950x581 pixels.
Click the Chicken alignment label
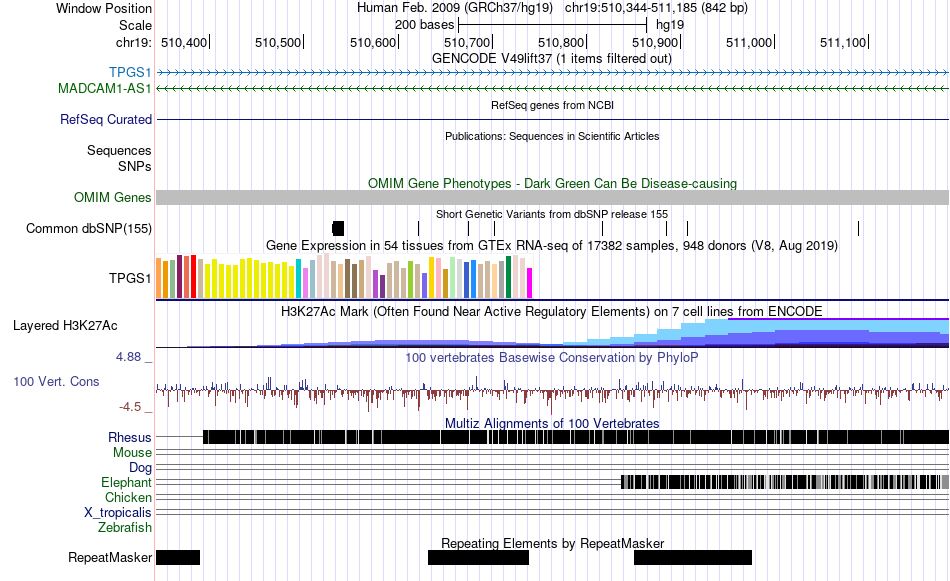tap(128, 497)
